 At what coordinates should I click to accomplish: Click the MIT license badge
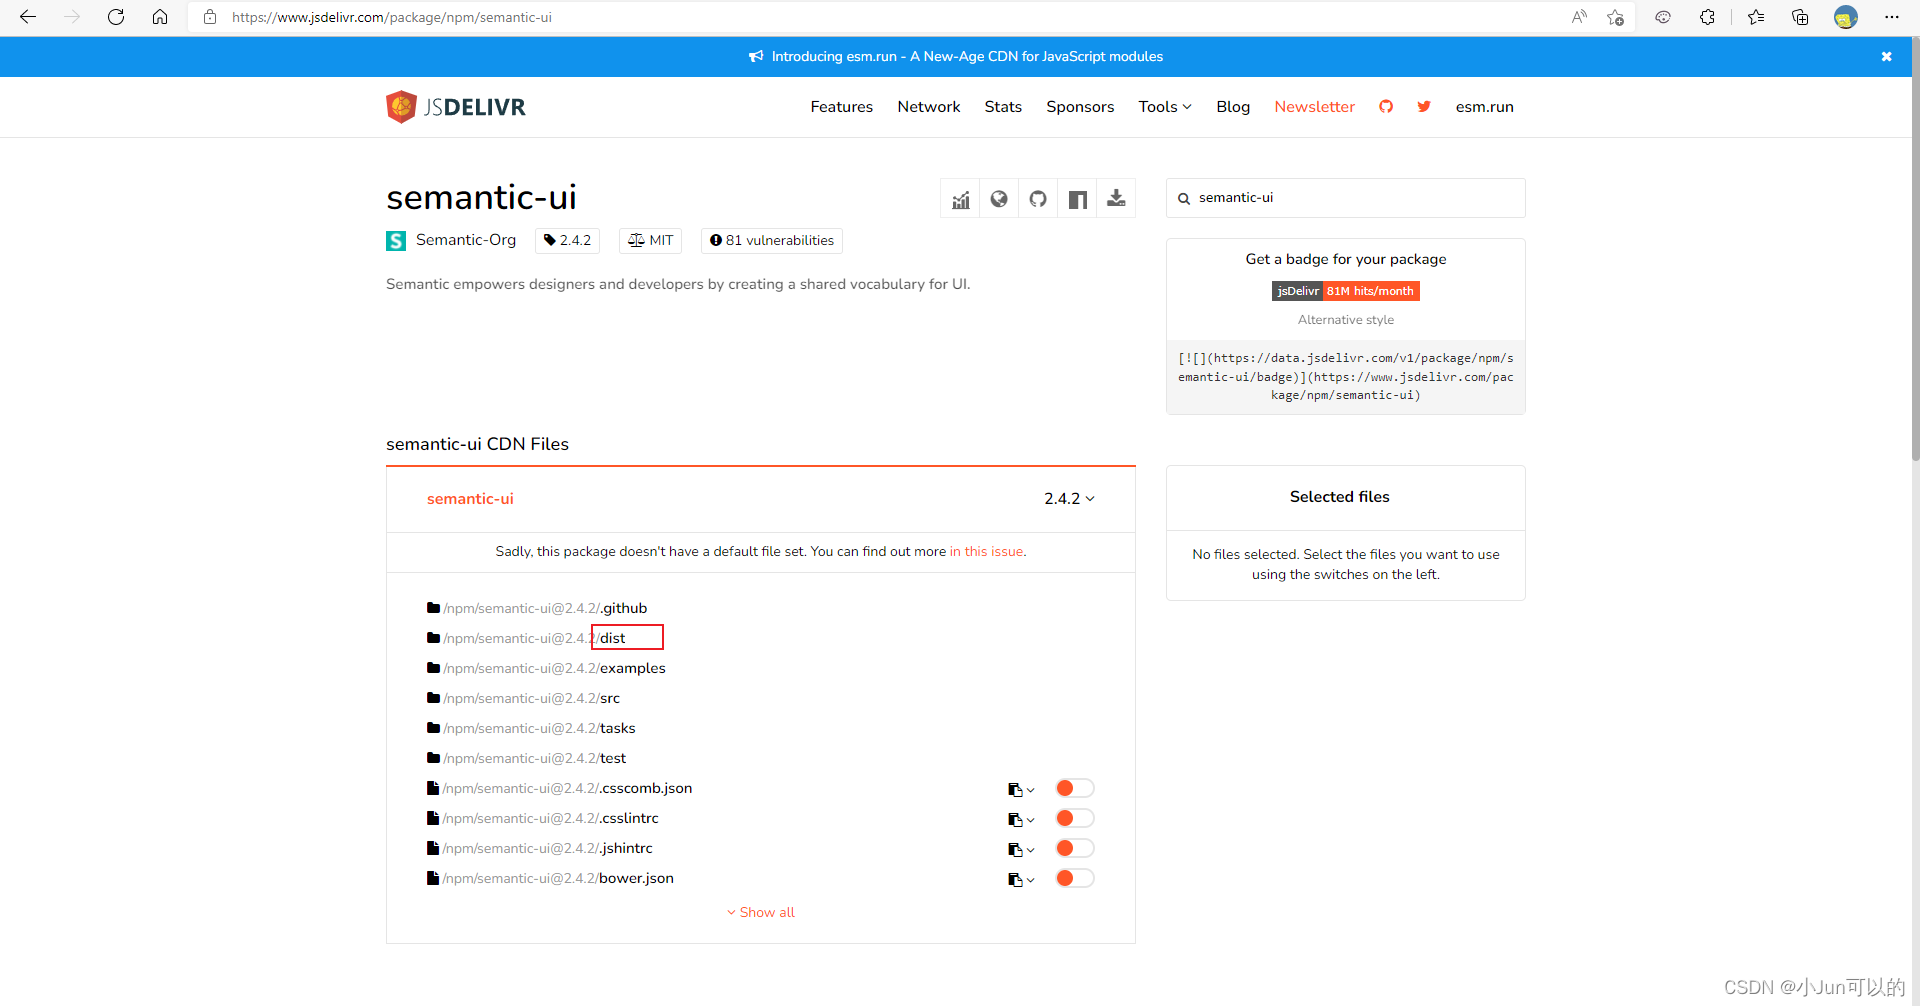(x=650, y=241)
